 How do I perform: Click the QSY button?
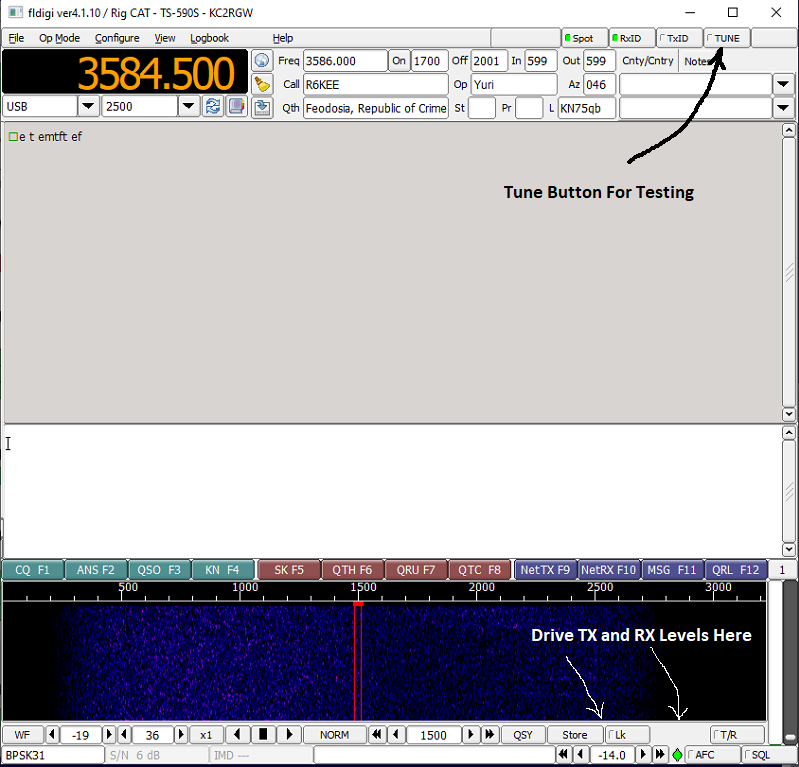(523, 735)
